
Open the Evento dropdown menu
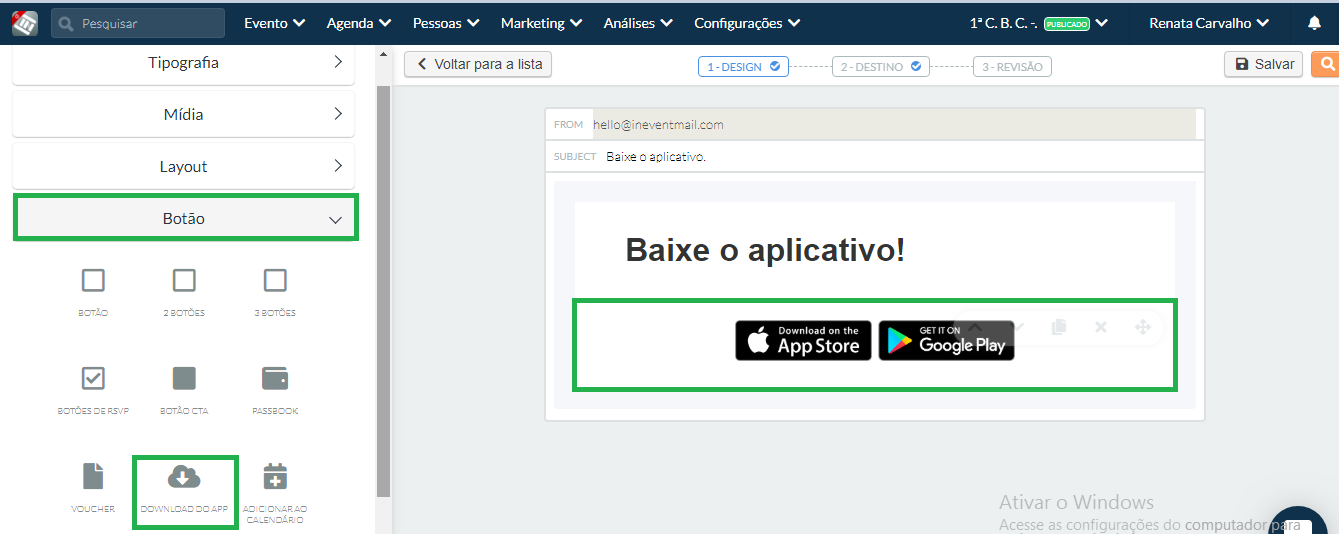(274, 23)
